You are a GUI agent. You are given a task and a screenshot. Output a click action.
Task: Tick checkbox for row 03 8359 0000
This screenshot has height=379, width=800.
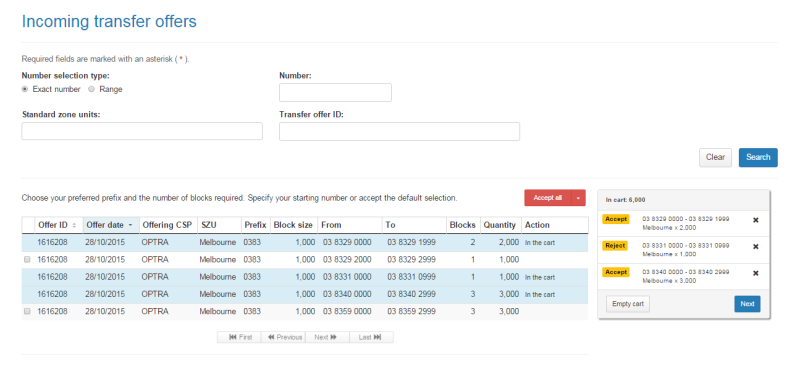(28, 311)
